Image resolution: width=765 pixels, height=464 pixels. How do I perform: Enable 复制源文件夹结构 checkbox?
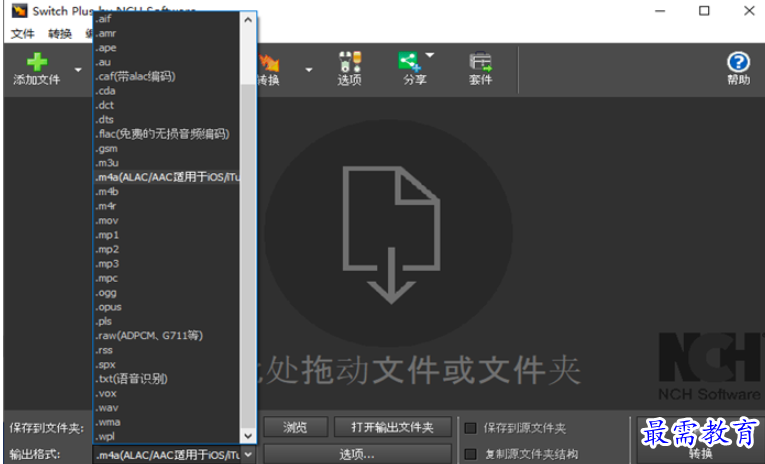click(470, 454)
